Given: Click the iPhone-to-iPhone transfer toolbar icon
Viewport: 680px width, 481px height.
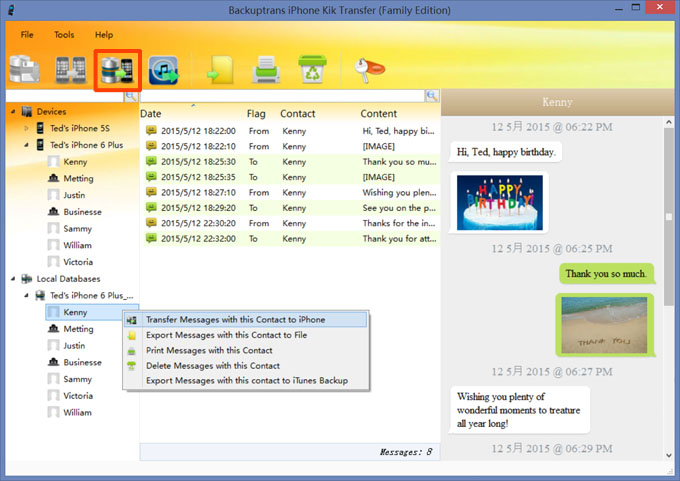Looking at the screenshot, I should tap(71, 70).
